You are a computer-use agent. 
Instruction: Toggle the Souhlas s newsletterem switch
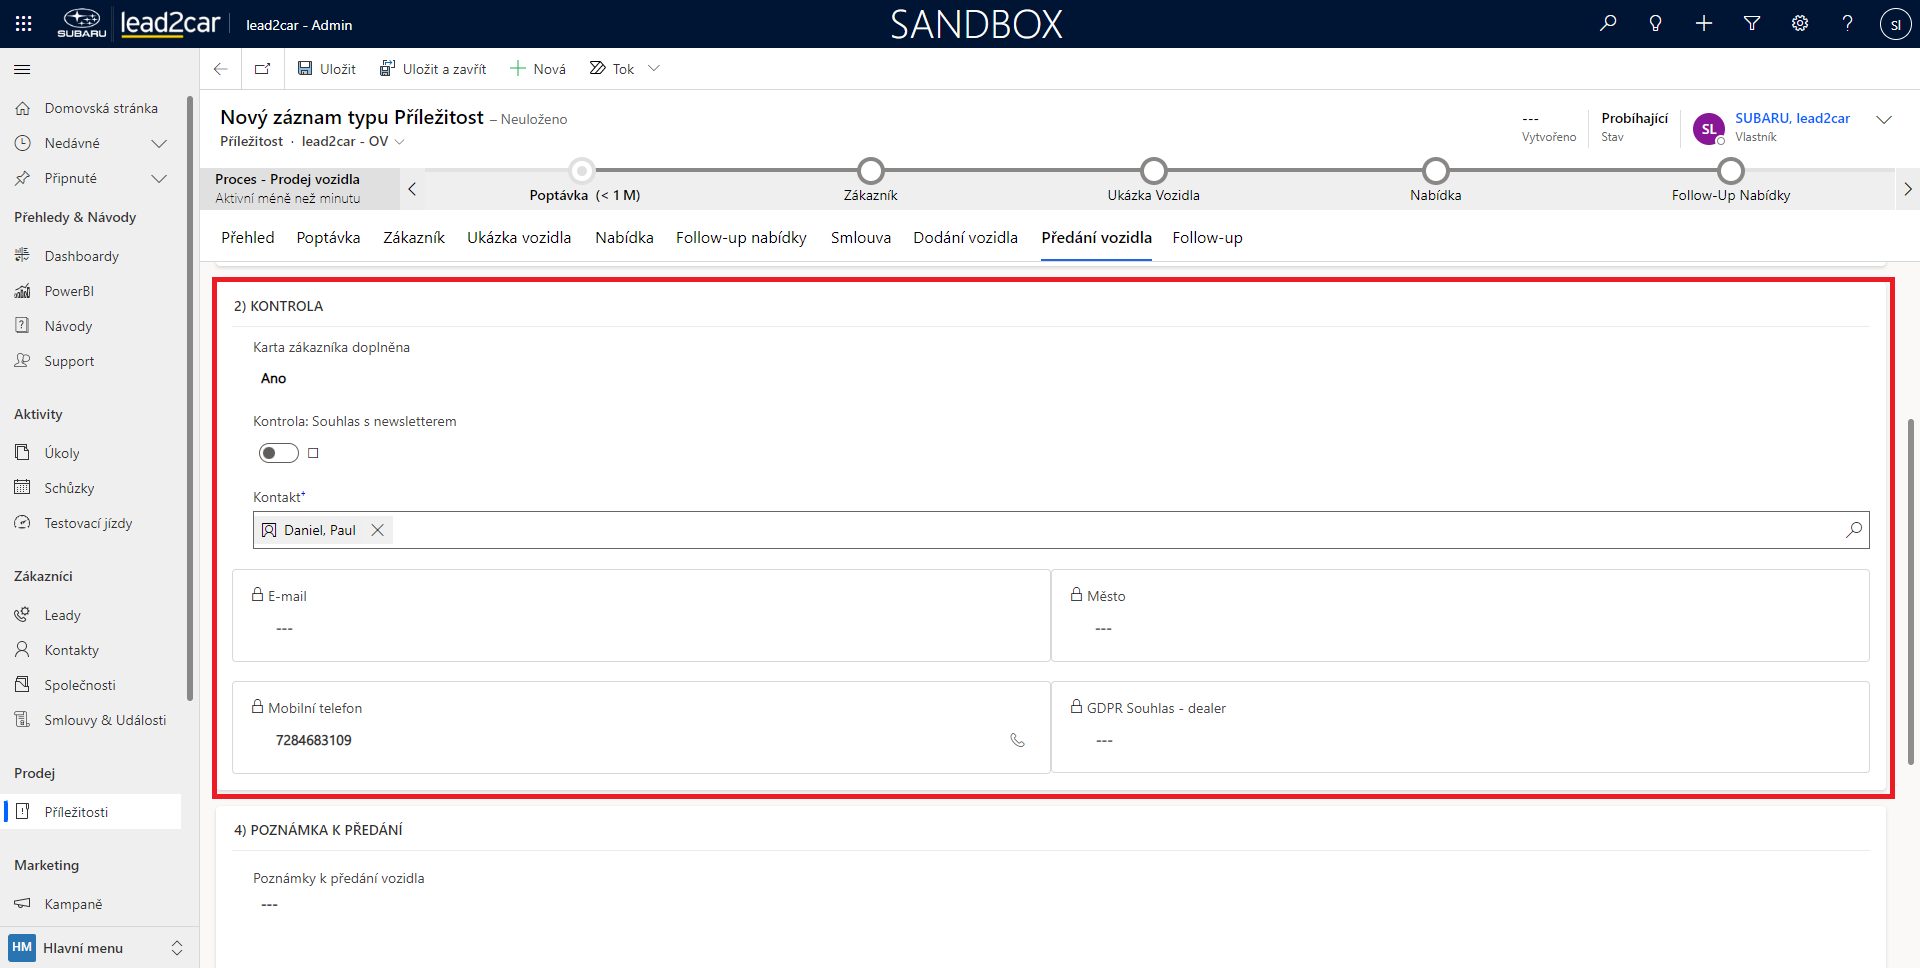click(278, 453)
